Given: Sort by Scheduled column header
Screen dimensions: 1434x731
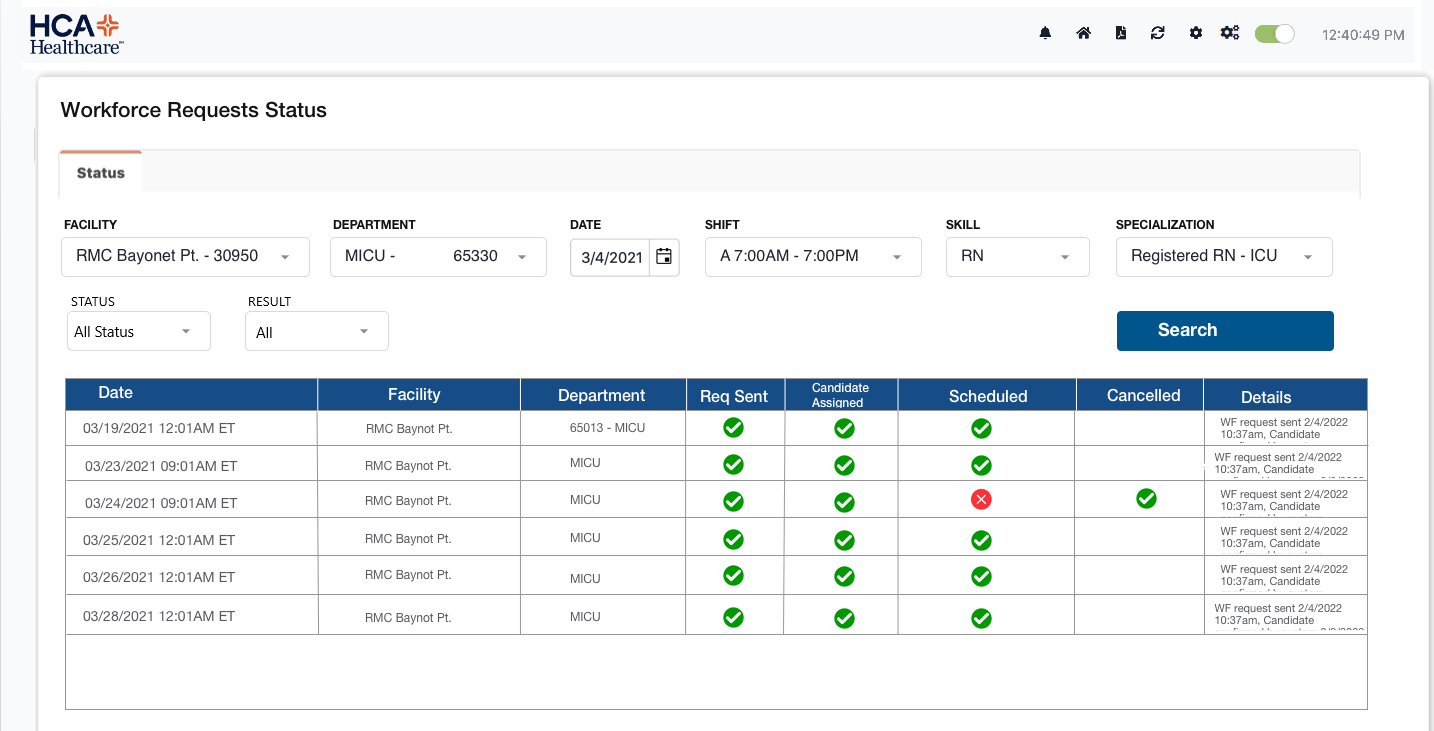Looking at the screenshot, I should click(x=987, y=396).
